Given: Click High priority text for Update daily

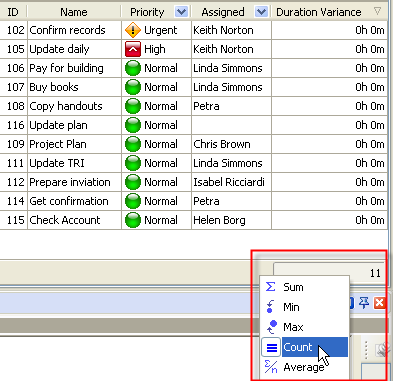Looking at the screenshot, I should (x=155, y=49).
